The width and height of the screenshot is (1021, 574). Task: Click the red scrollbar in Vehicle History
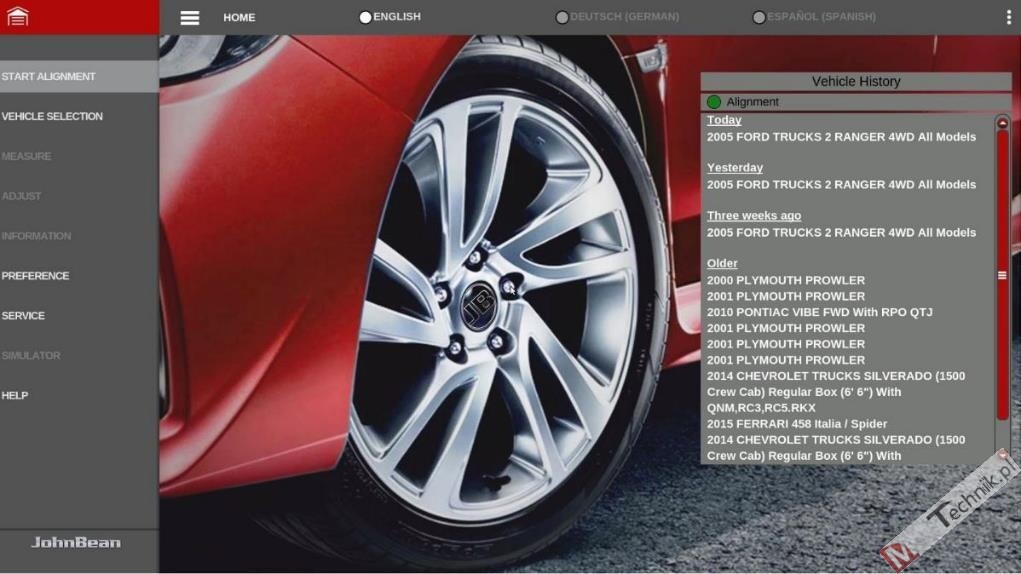click(1002, 275)
